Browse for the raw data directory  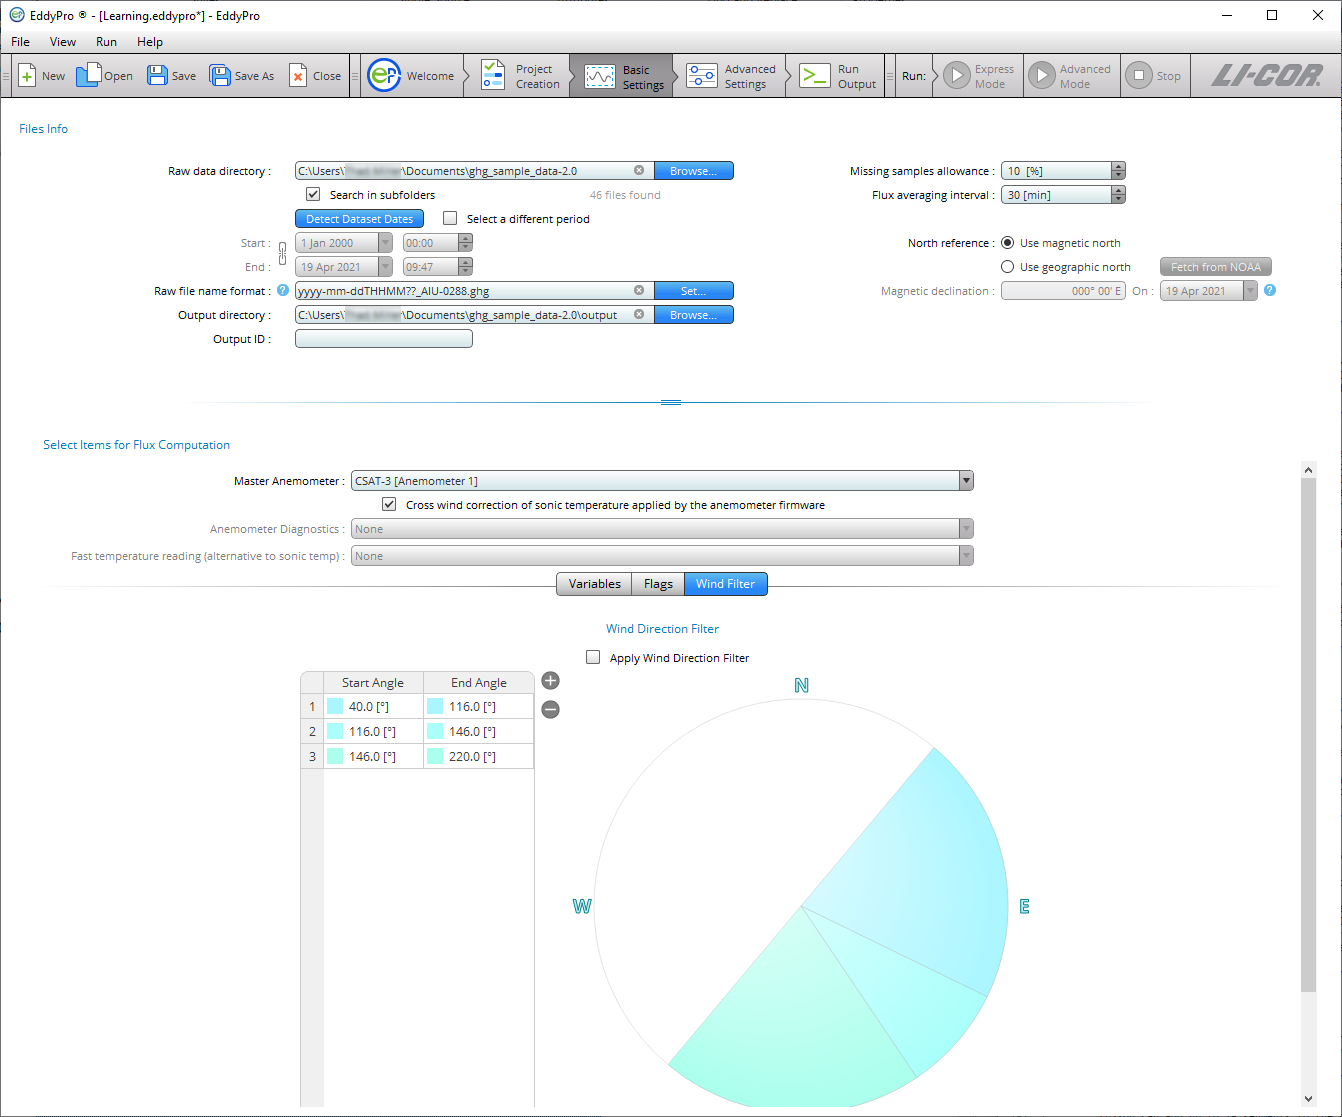pos(694,171)
